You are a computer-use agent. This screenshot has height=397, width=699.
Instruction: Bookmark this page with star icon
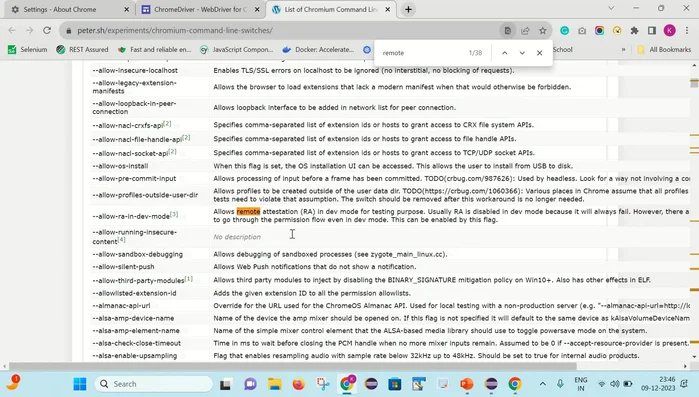coord(543,30)
